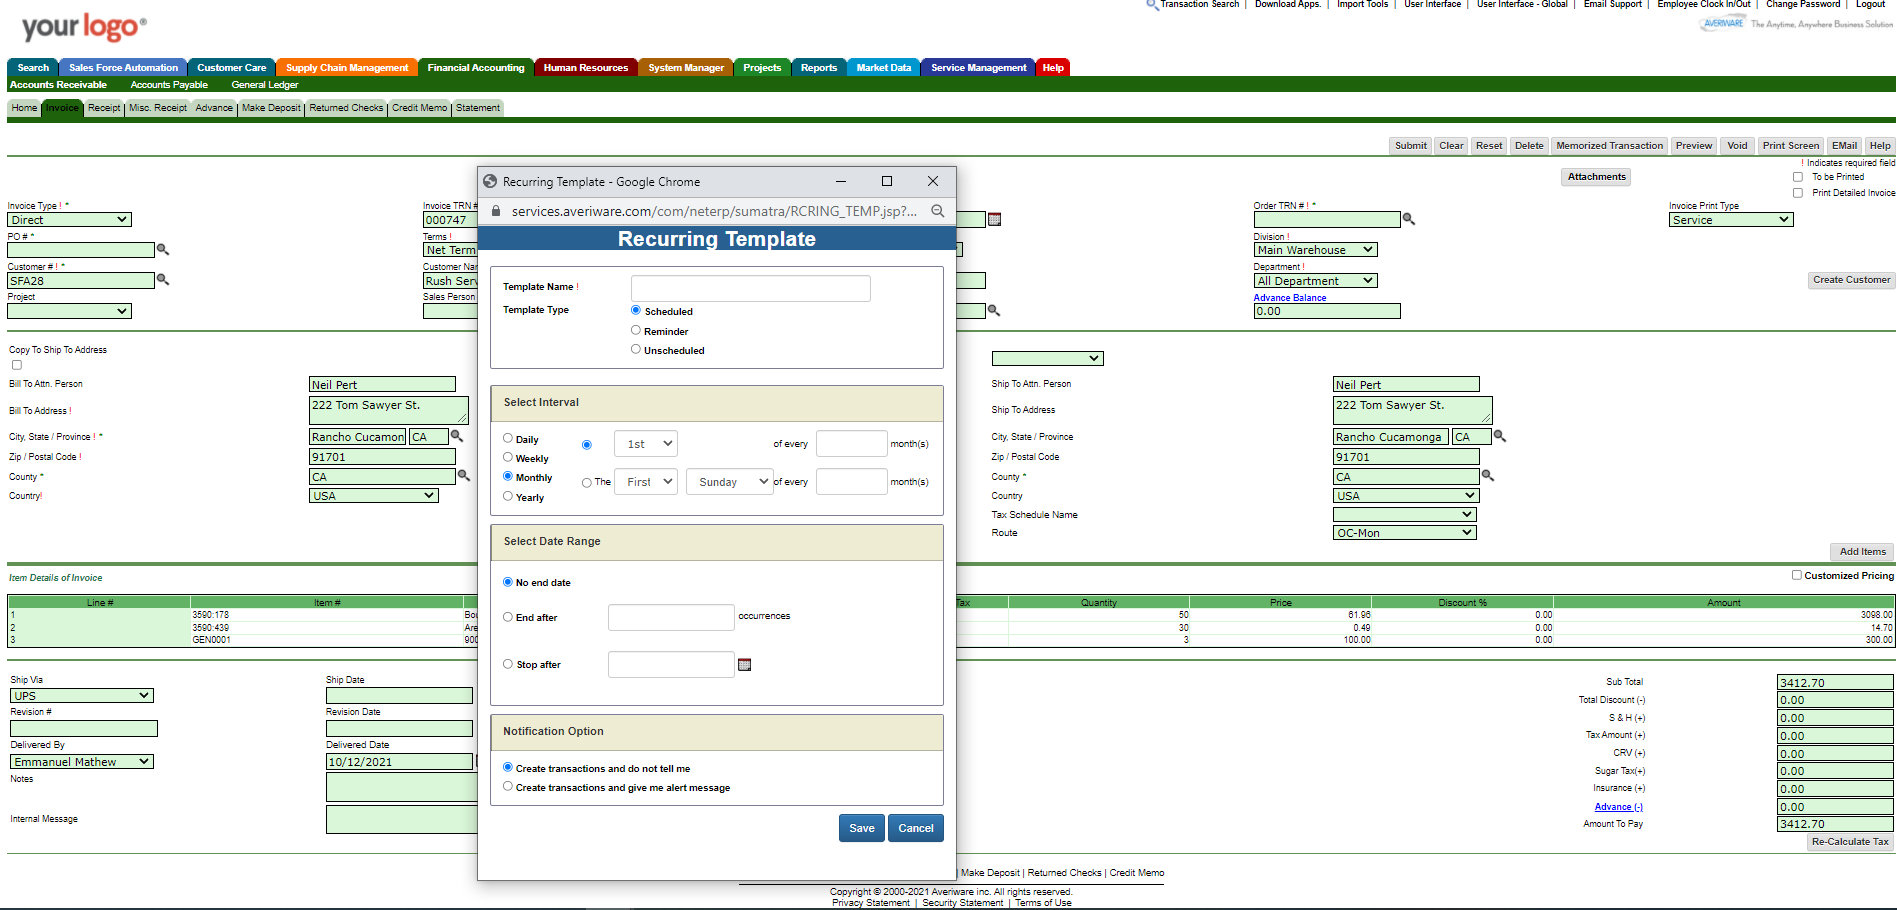Image resolution: width=1897 pixels, height=910 pixels.
Task: Open the Ship To City/State lookup magnifier
Action: click(1497, 435)
